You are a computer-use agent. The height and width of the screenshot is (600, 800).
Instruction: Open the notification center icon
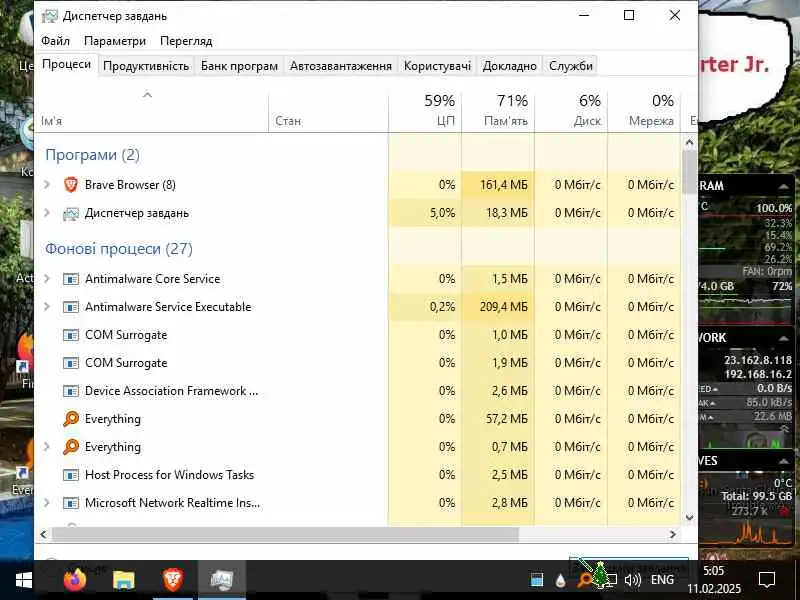tap(767, 580)
